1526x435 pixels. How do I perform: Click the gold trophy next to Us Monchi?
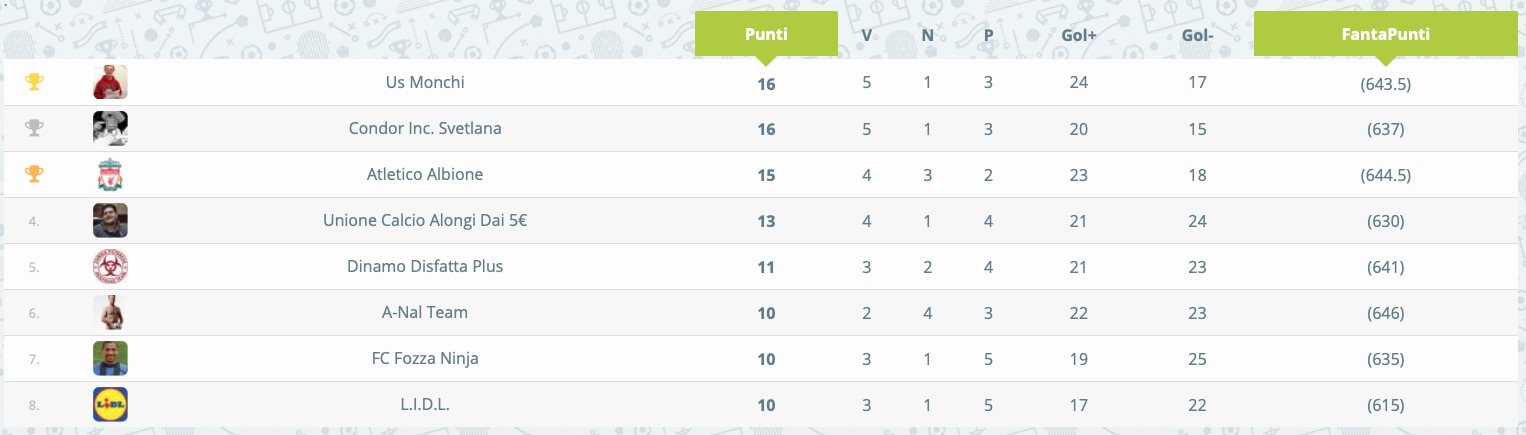(x=34, y=82)
